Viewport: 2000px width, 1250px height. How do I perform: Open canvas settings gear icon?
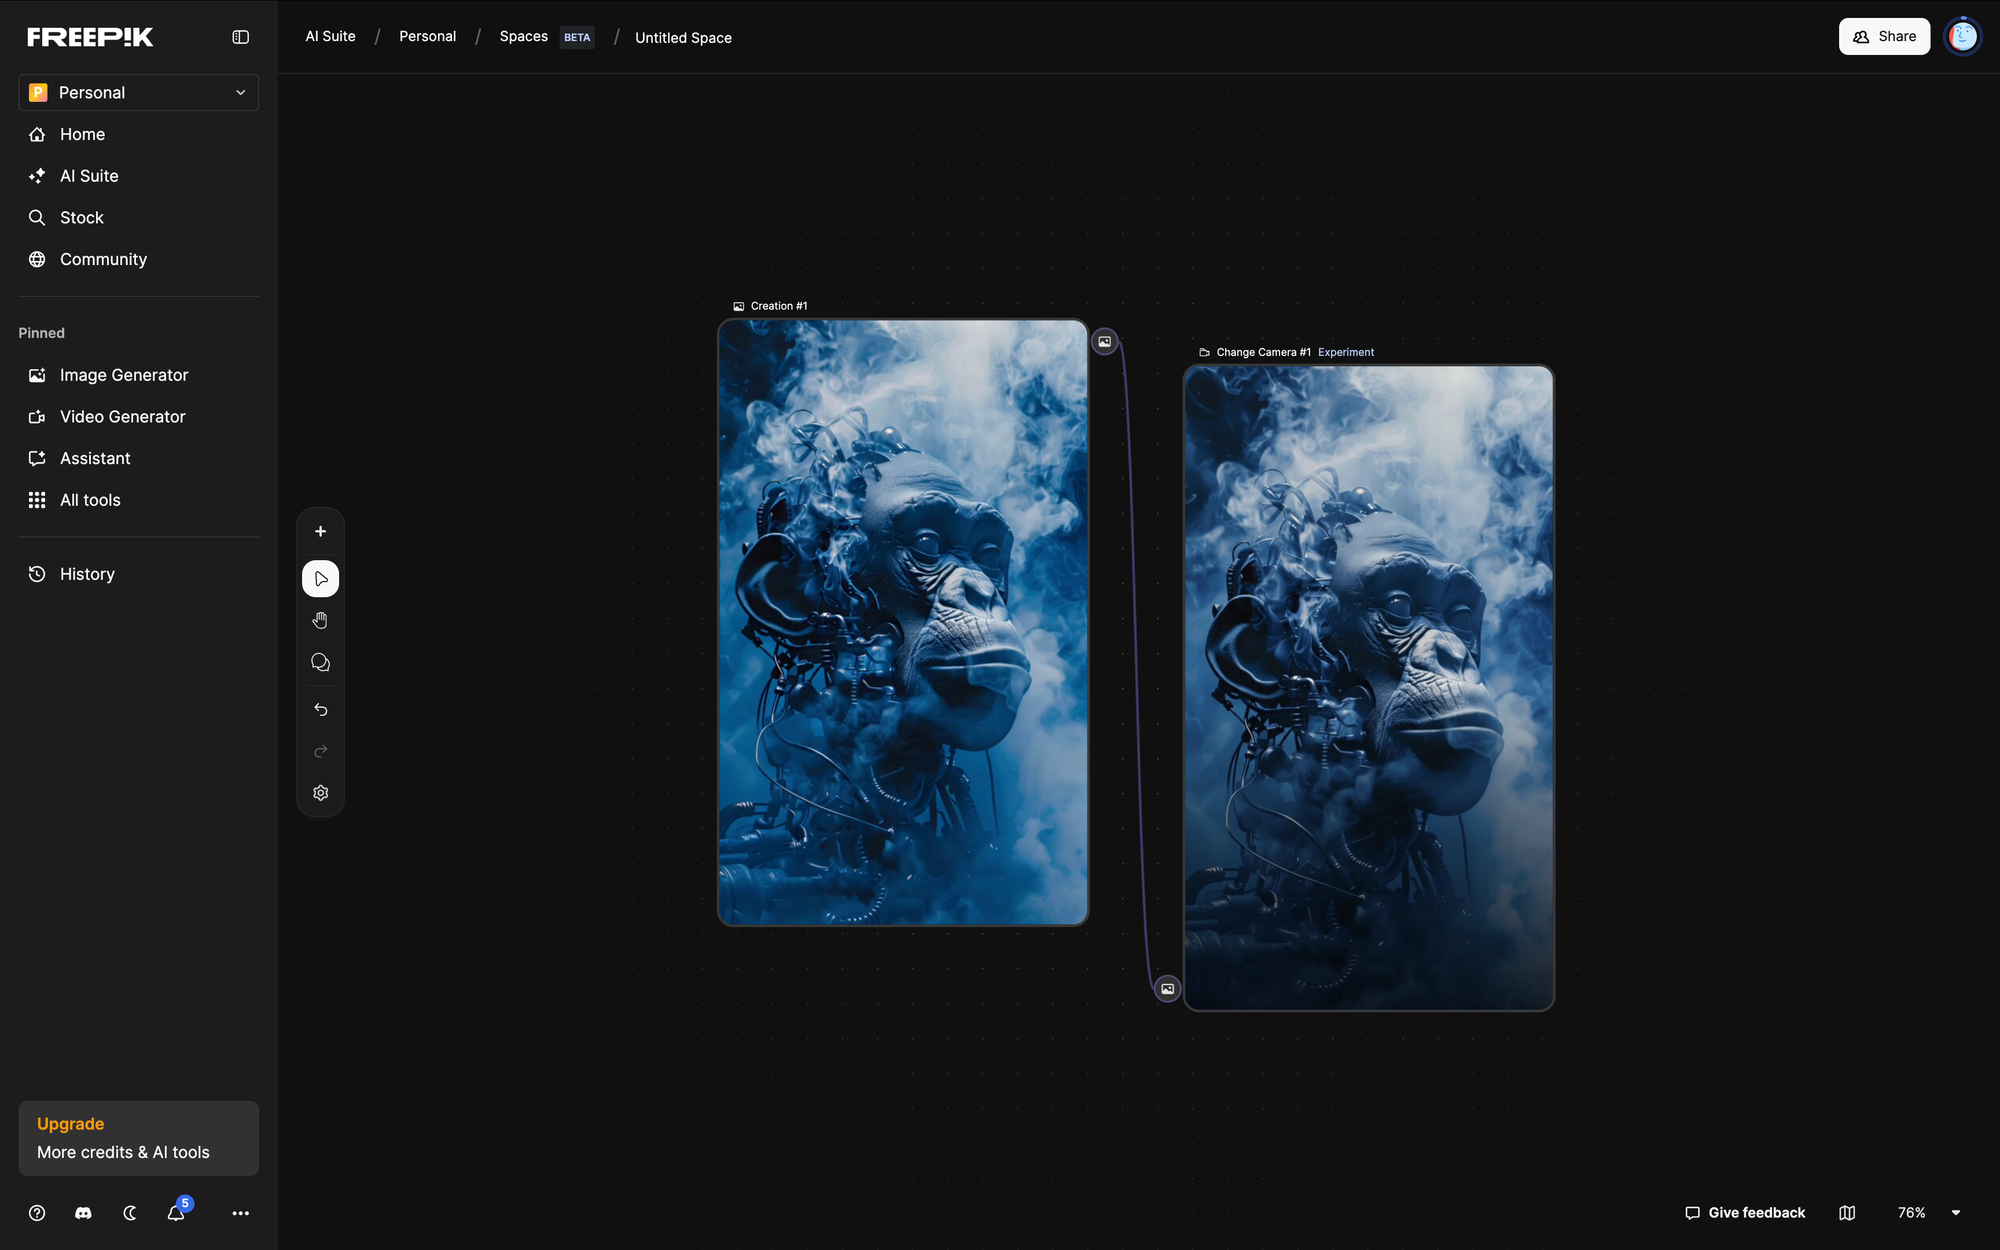pos(320,793)
